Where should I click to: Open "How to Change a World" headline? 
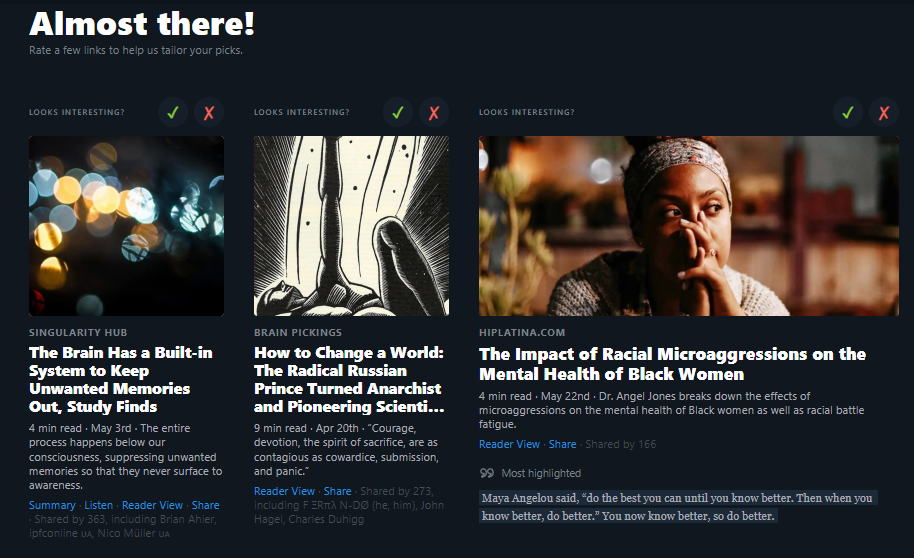point(349,380)
